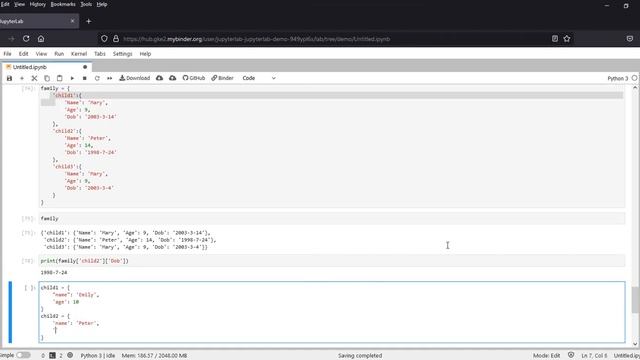The image size is (640, 360).
Task: Click the browser Home button
Action: pyautogui.click(x=41, y=39)
